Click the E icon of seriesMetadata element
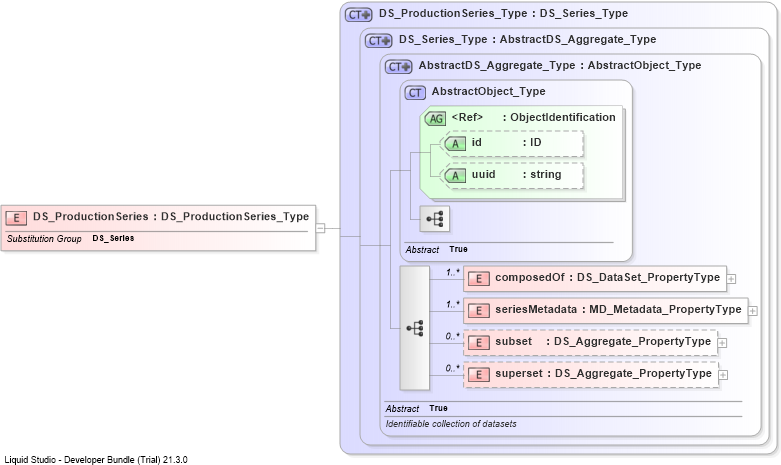 point(479,311)
